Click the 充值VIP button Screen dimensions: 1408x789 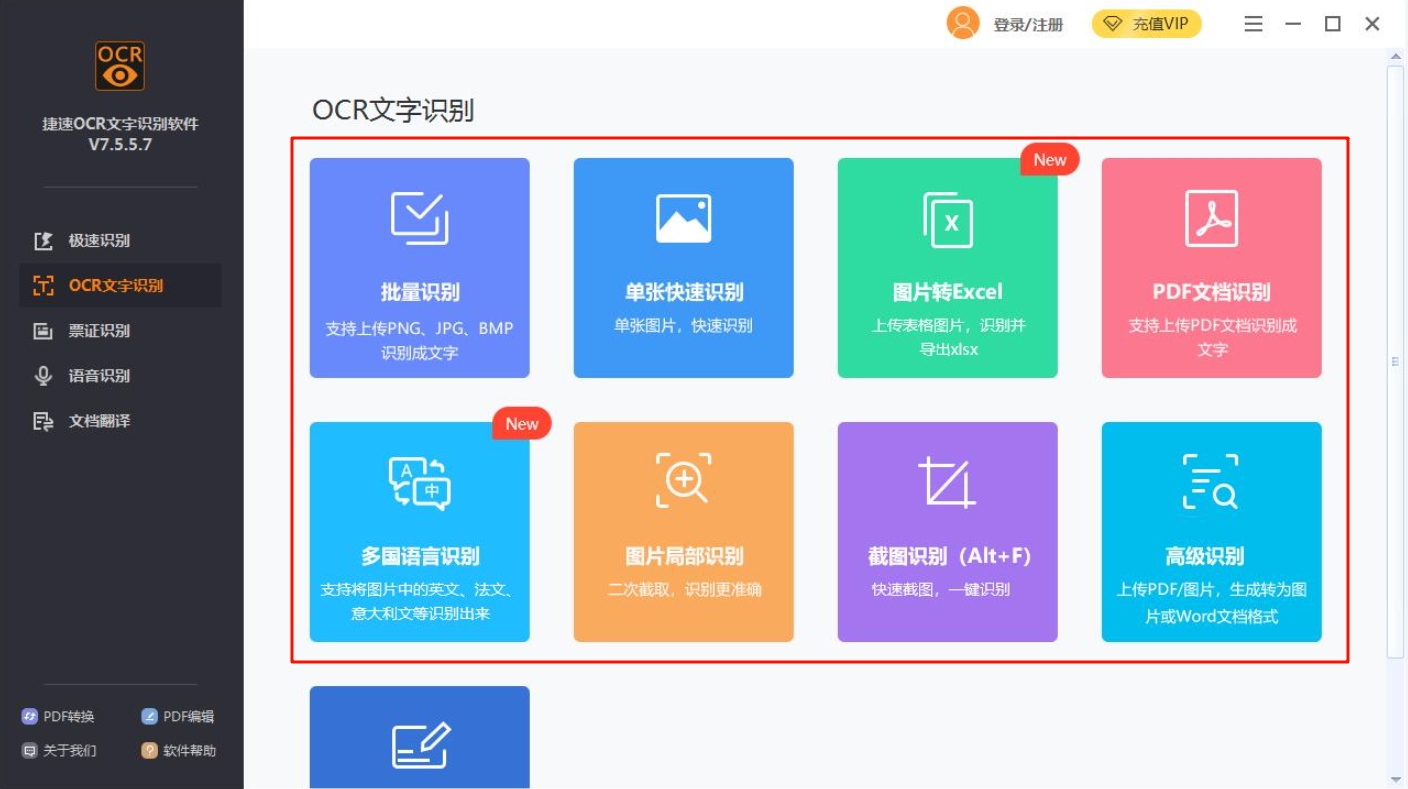tap(1146, 24)
